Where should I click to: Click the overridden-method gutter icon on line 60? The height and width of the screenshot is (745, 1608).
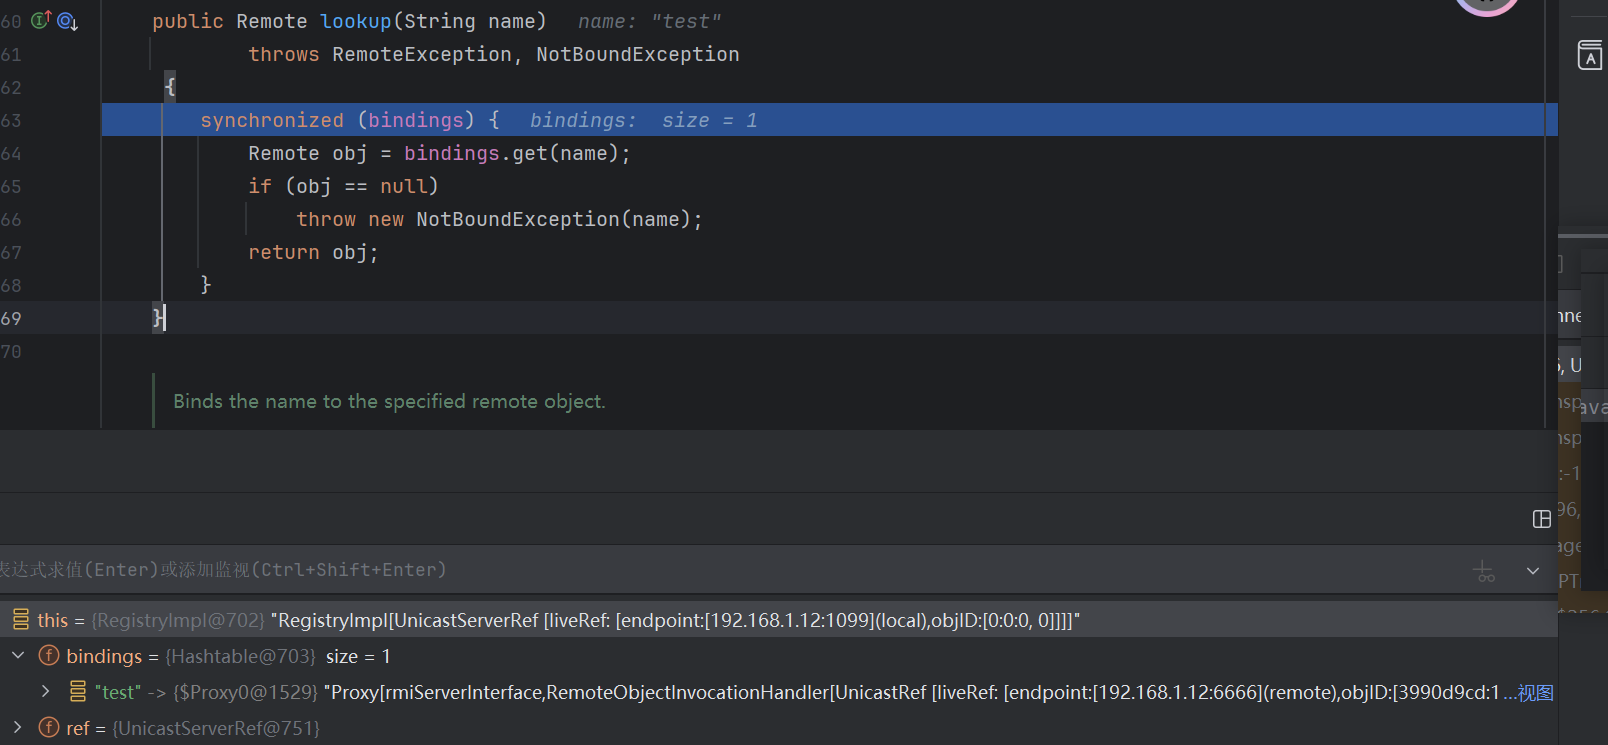pyautogui.click(x=67, y=21)
